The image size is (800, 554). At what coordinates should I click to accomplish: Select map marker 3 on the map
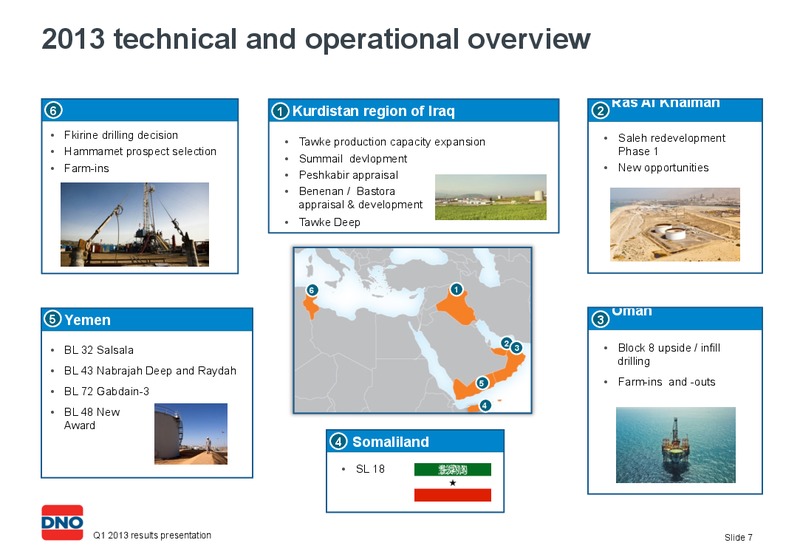click(516, 347)
